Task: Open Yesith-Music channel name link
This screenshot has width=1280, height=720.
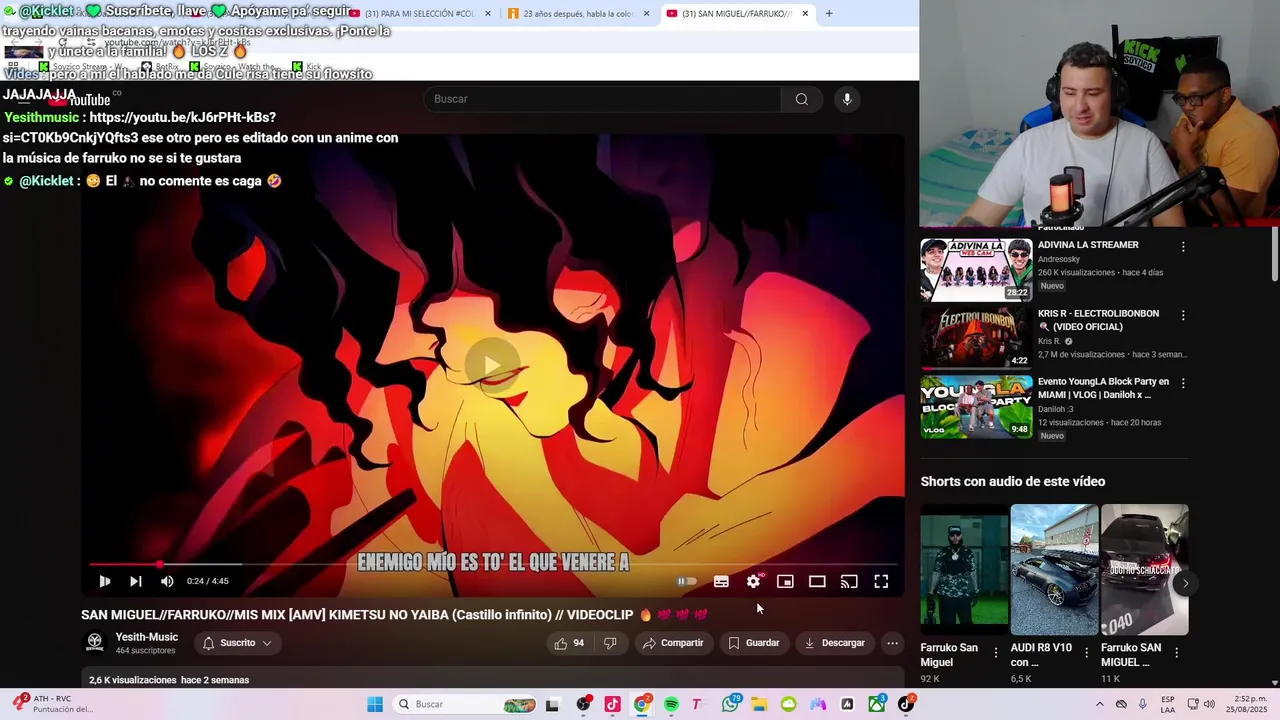Action: coord(147,637)
